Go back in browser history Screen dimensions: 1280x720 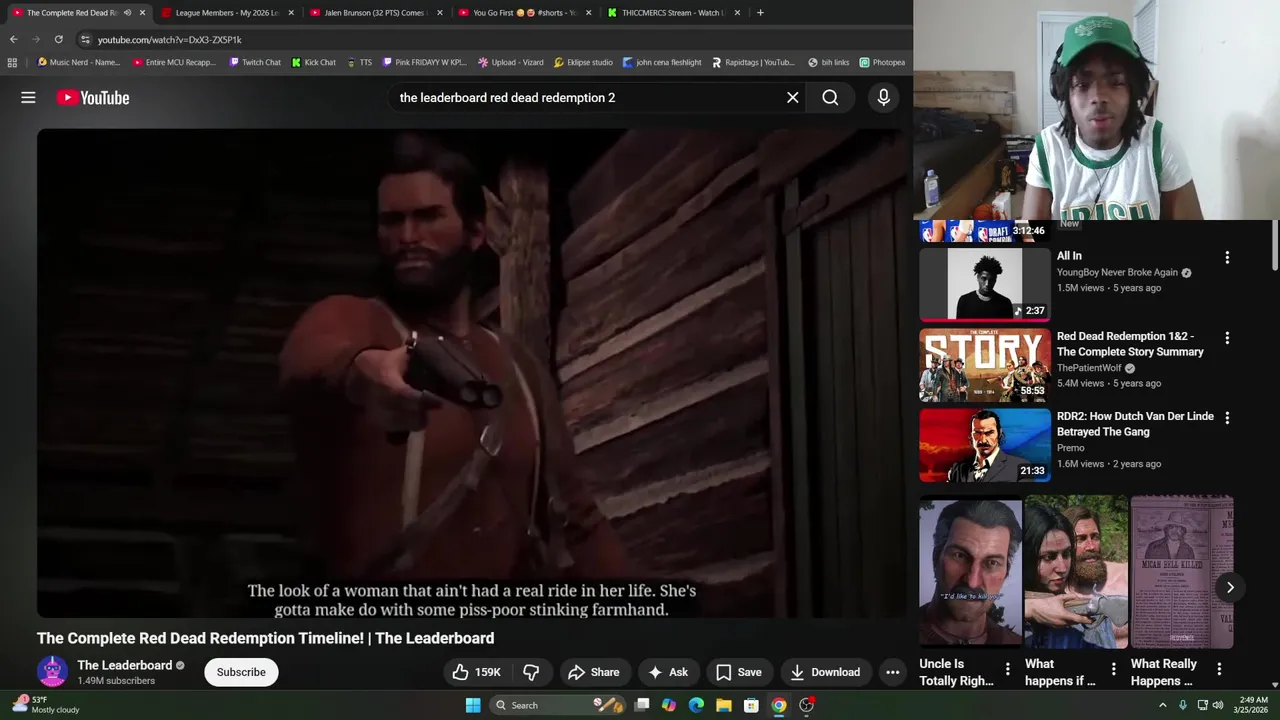tap(13, 39)
